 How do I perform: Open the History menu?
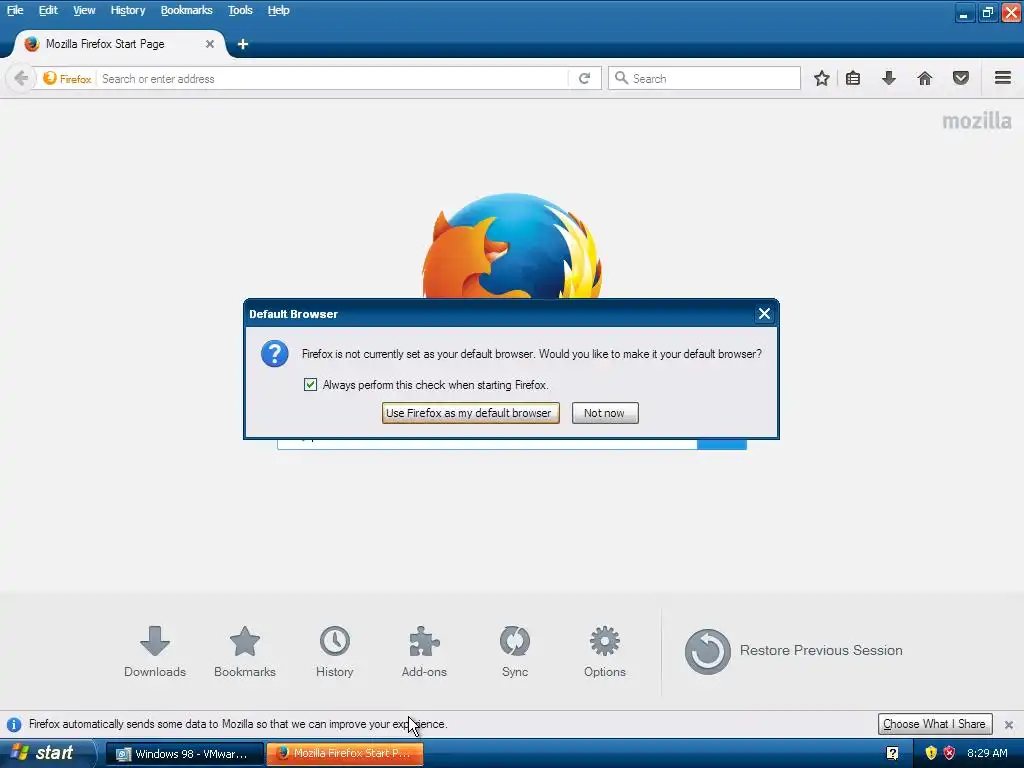tap(127, 10)
